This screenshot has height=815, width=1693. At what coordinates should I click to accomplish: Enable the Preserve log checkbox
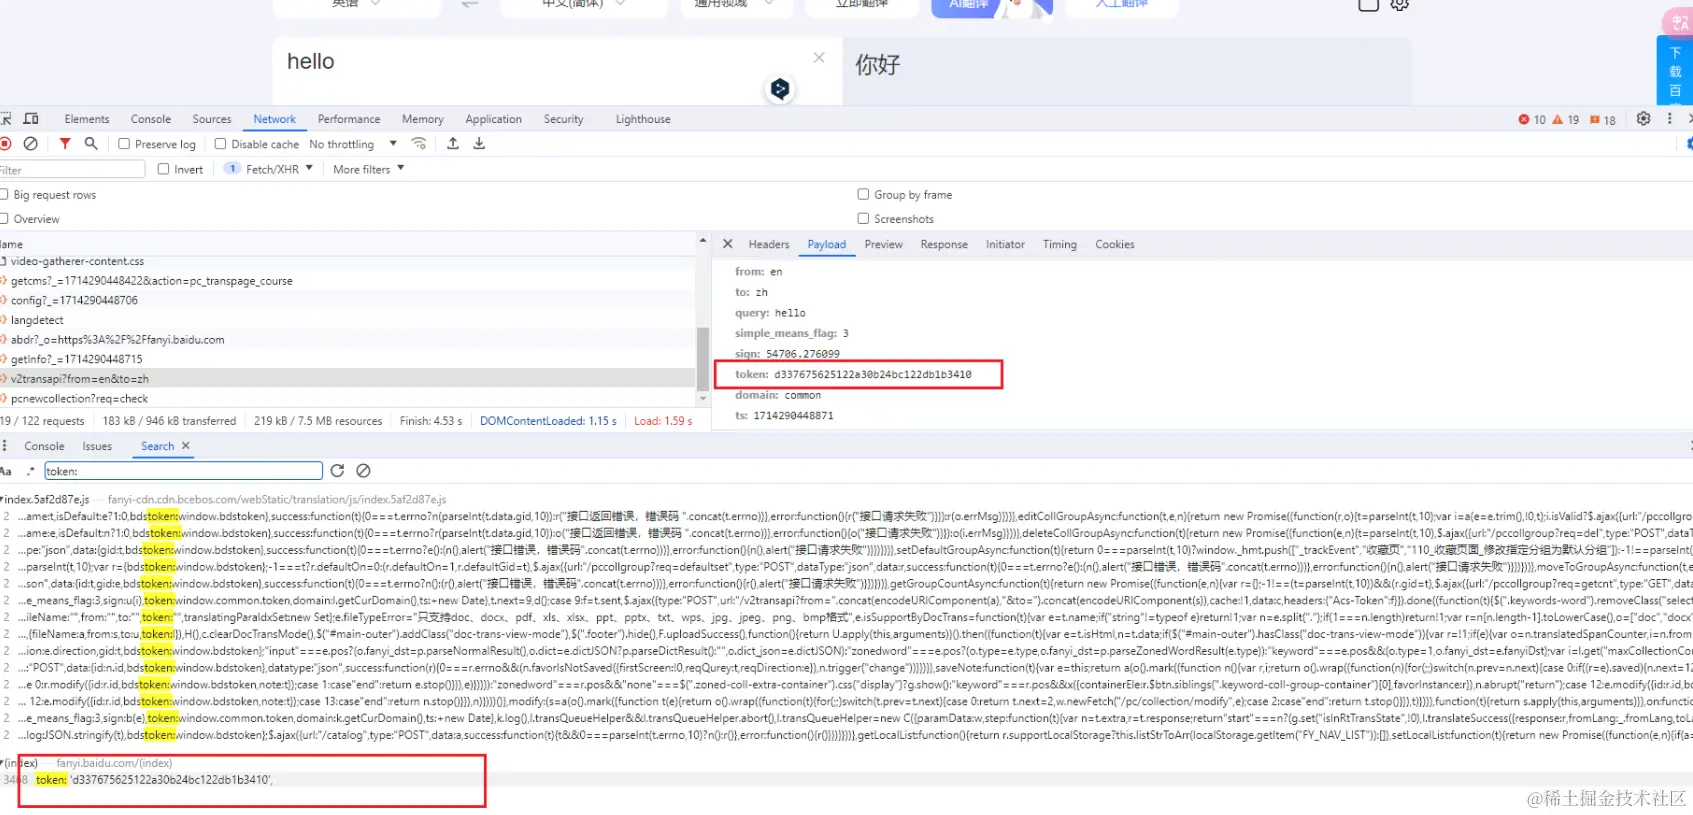coord(124,144)
